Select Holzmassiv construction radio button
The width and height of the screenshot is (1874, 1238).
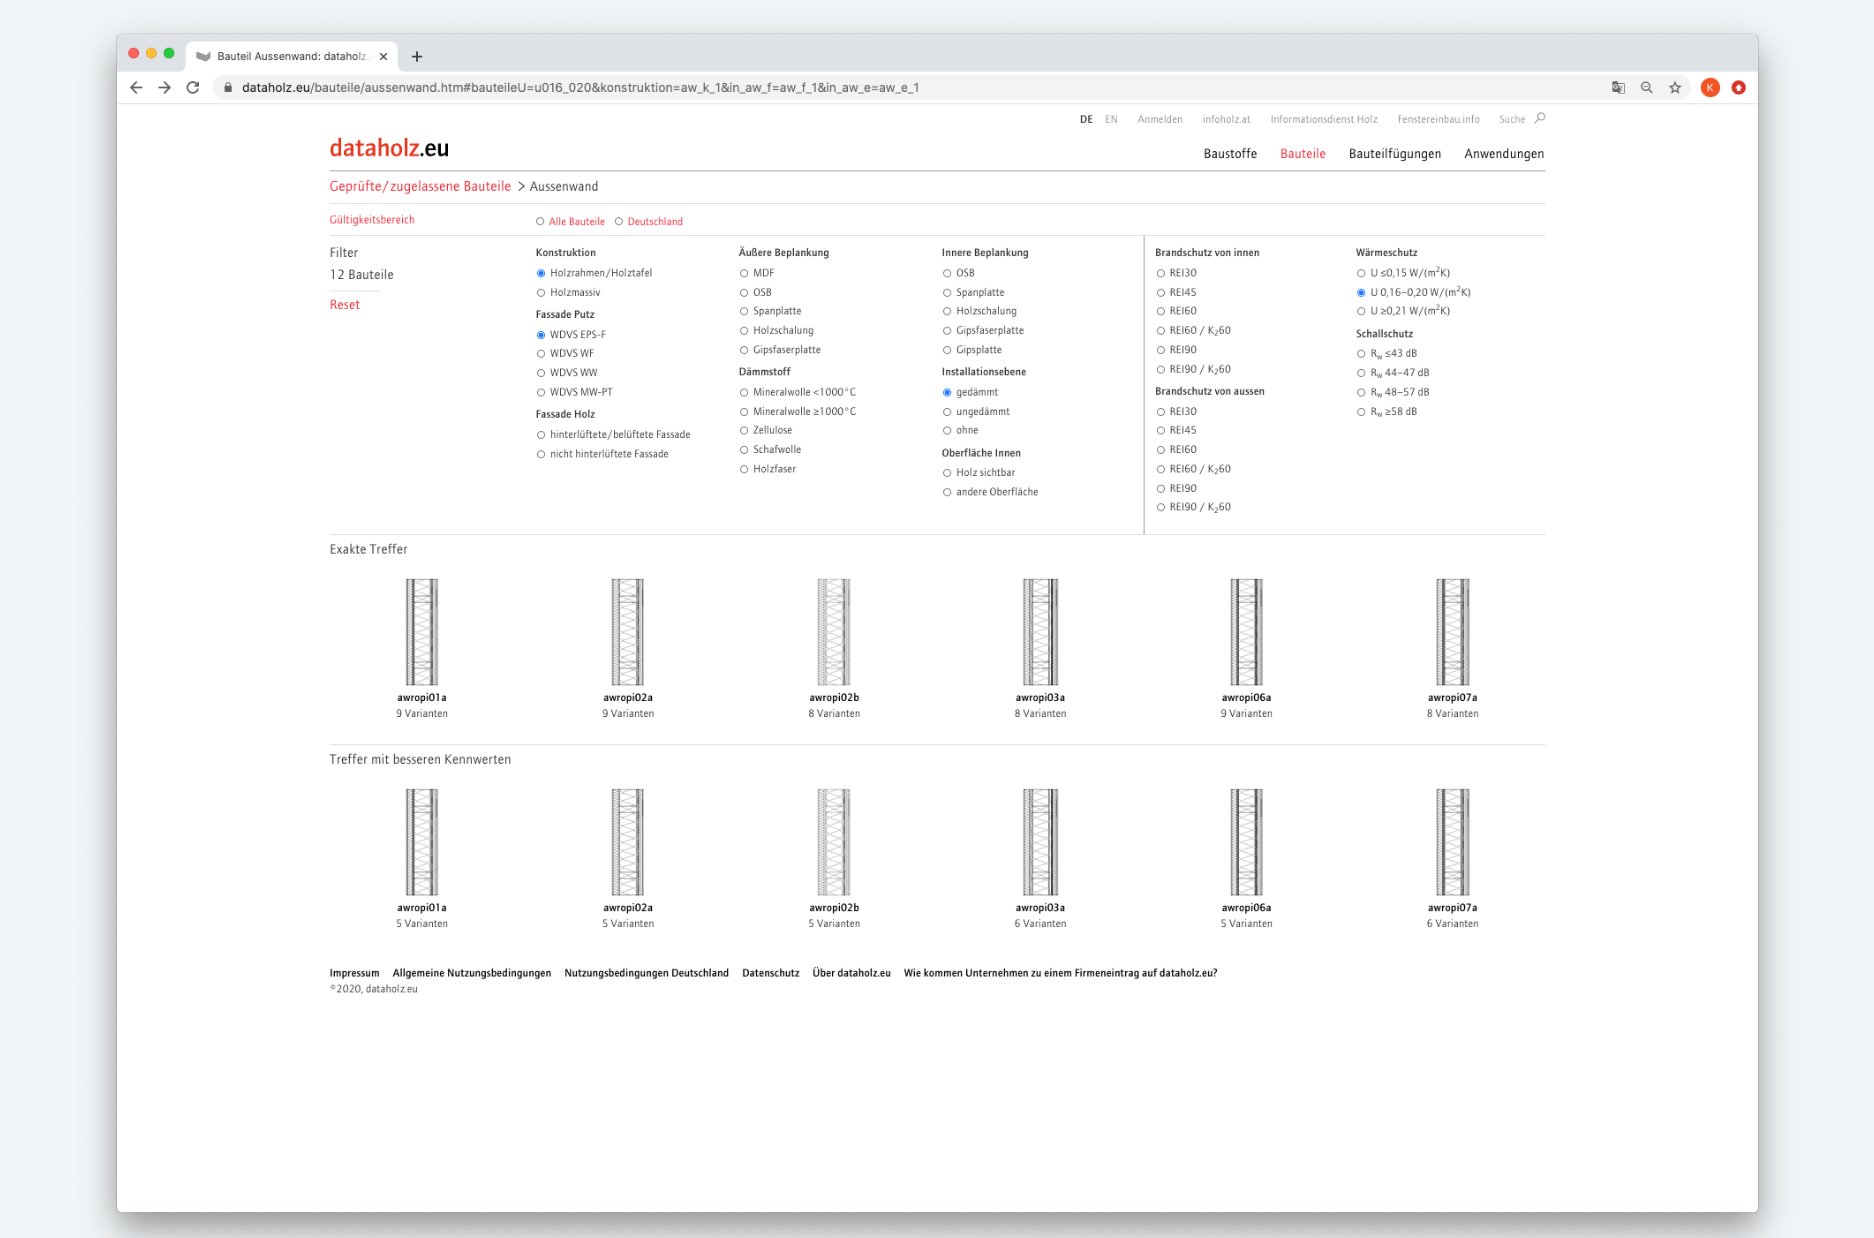[541, 293]
